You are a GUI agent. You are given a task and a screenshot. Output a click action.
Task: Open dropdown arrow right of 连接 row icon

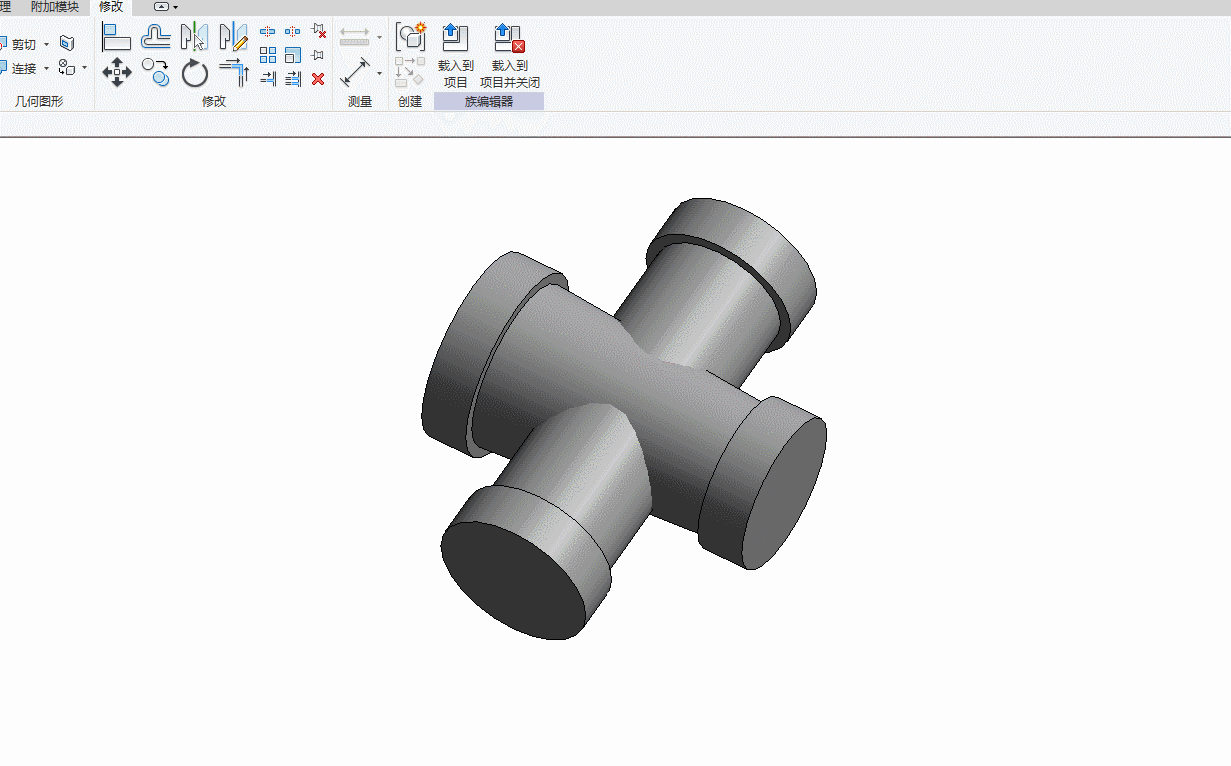[x=85, y=69]
